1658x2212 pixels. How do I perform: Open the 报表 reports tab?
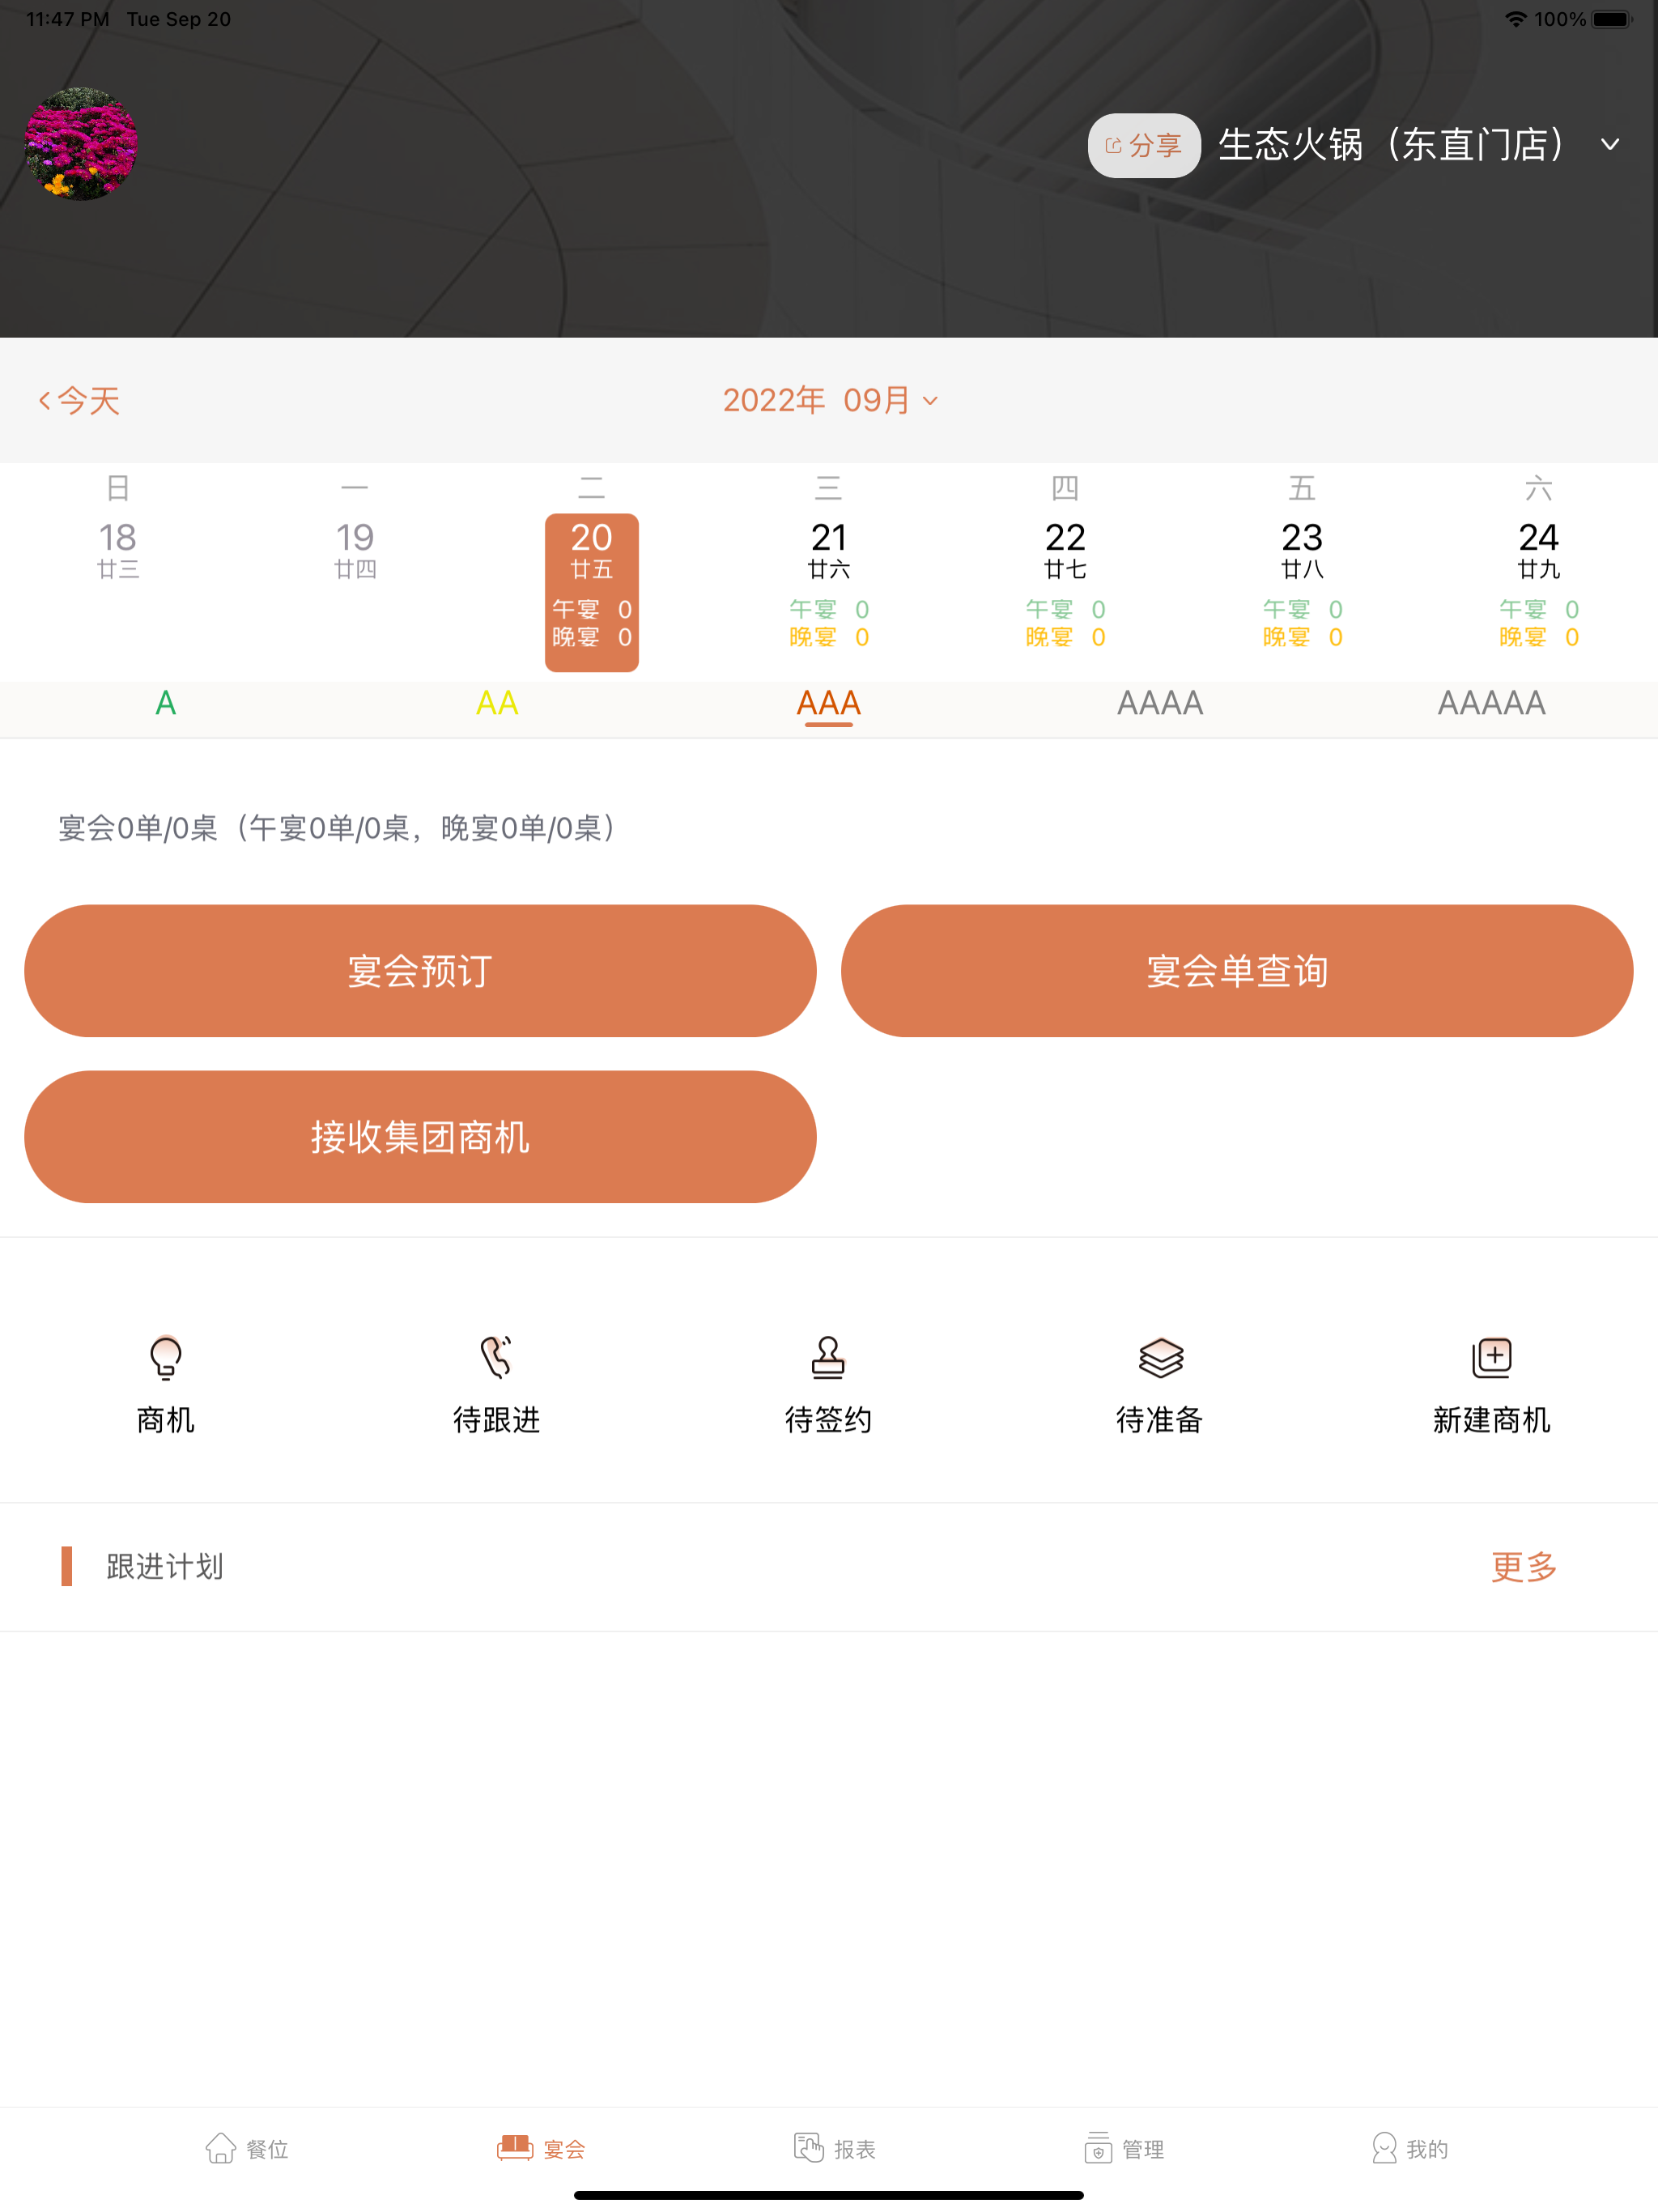tap(834, 2148)
